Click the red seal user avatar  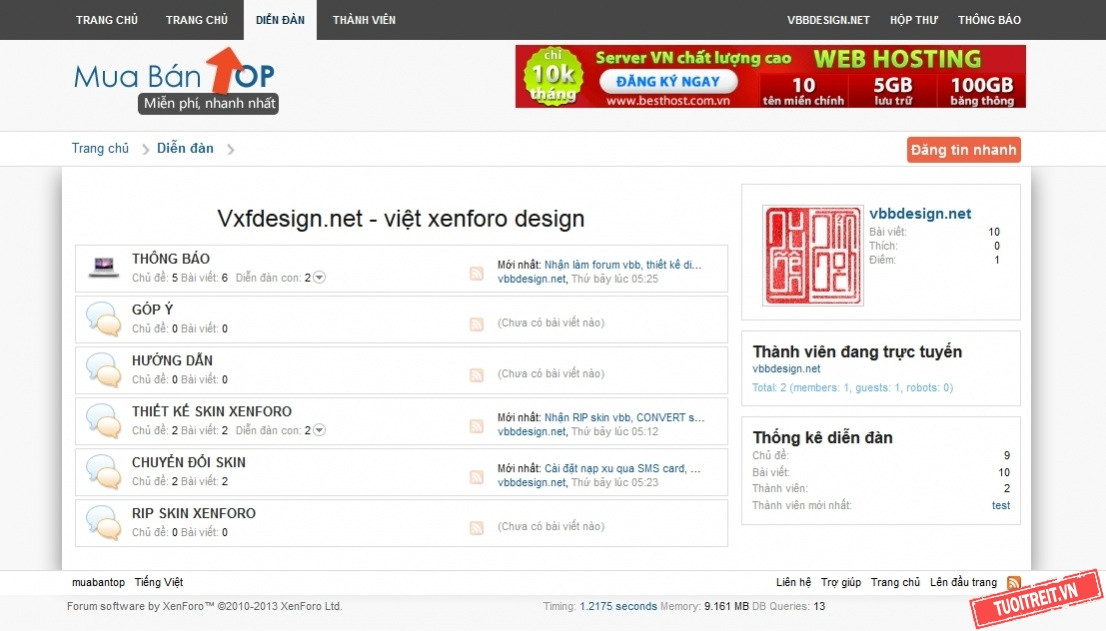point(812,256)
